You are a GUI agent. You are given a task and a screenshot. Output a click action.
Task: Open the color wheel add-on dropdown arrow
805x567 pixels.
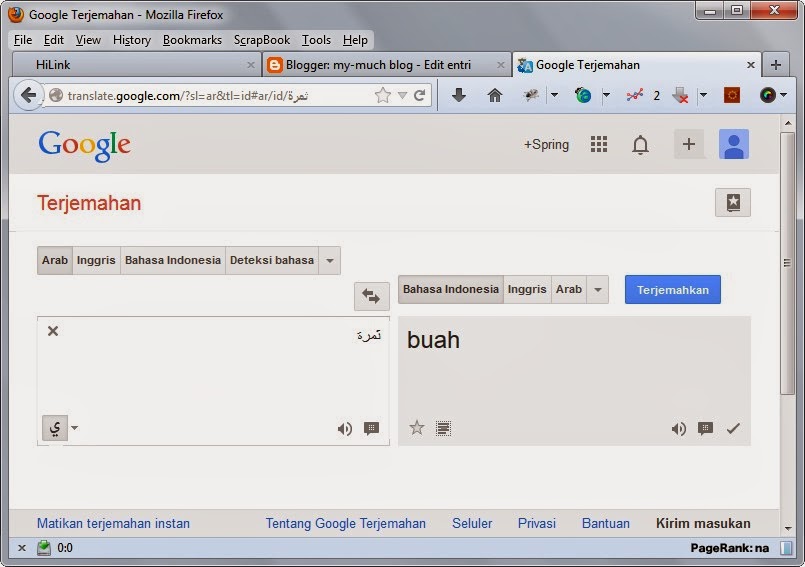pyautogui.click(x=783, y=94)
